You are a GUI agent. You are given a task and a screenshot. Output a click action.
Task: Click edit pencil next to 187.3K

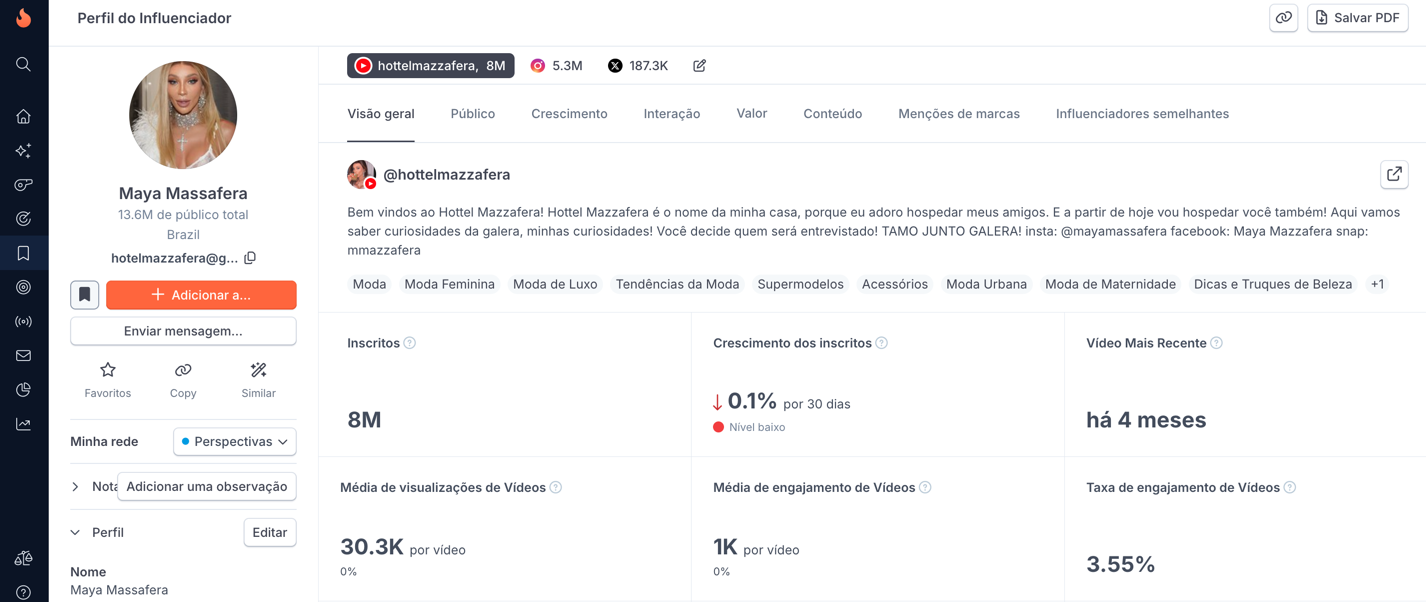pyautogui.click(x=699, y=66)
